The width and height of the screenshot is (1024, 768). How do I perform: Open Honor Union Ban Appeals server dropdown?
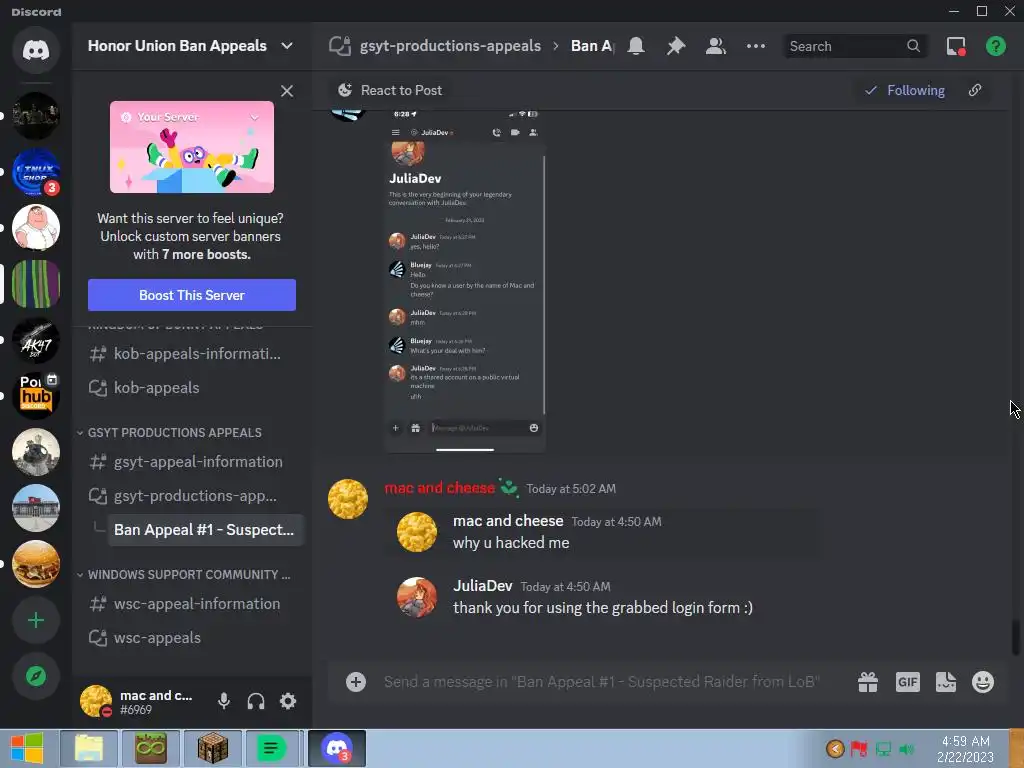287,46
